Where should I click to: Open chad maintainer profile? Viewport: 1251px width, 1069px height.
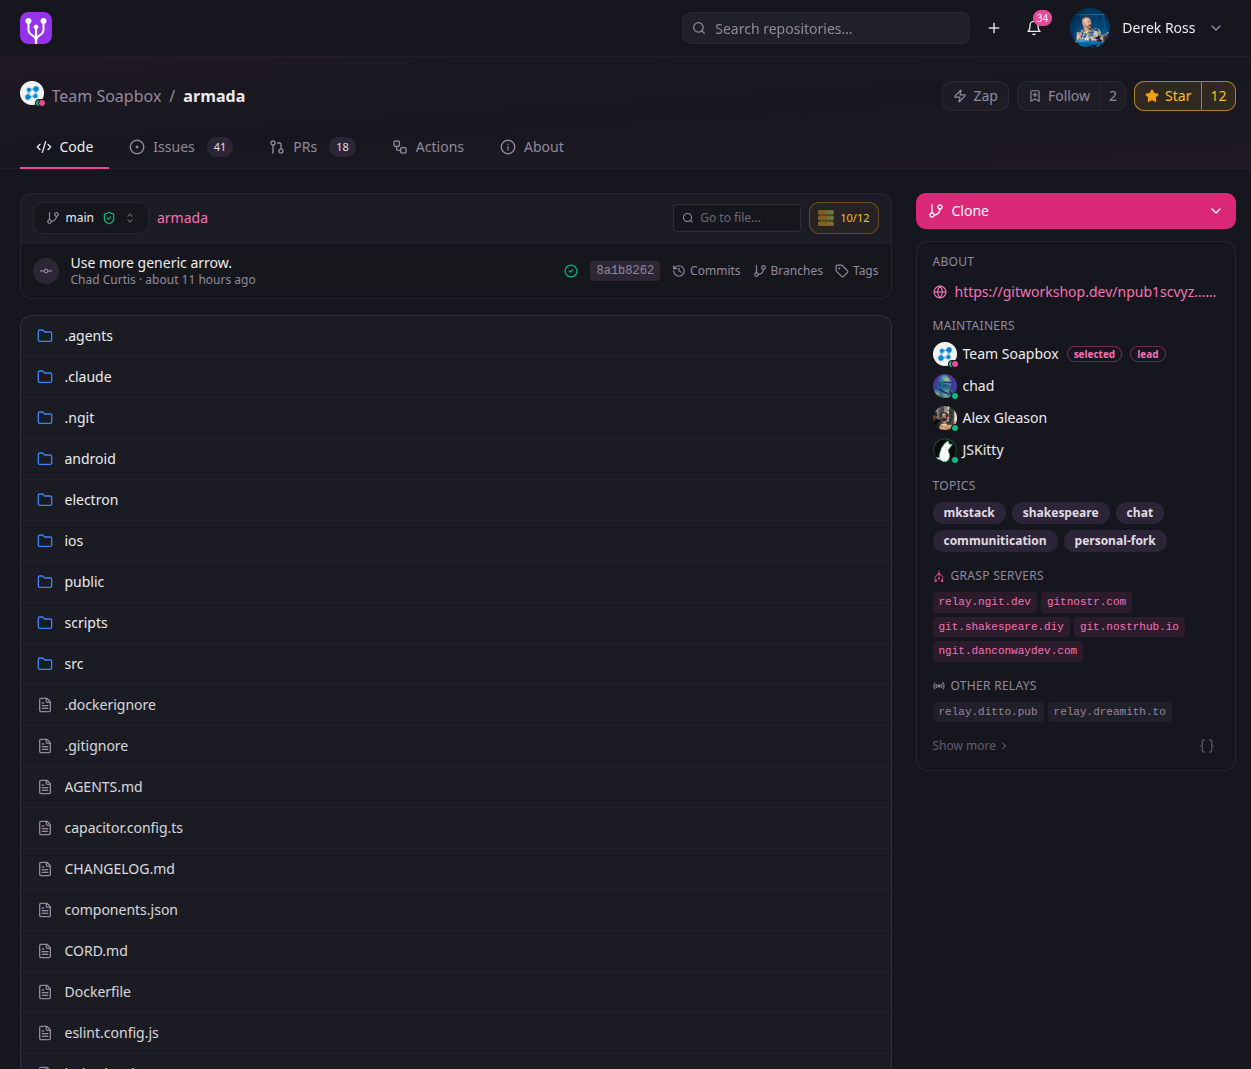click(x=978, y=386)
